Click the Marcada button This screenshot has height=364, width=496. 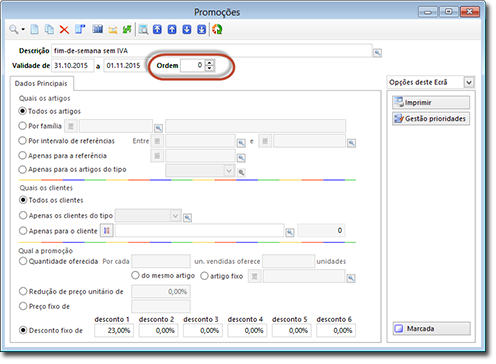(432, 329)
